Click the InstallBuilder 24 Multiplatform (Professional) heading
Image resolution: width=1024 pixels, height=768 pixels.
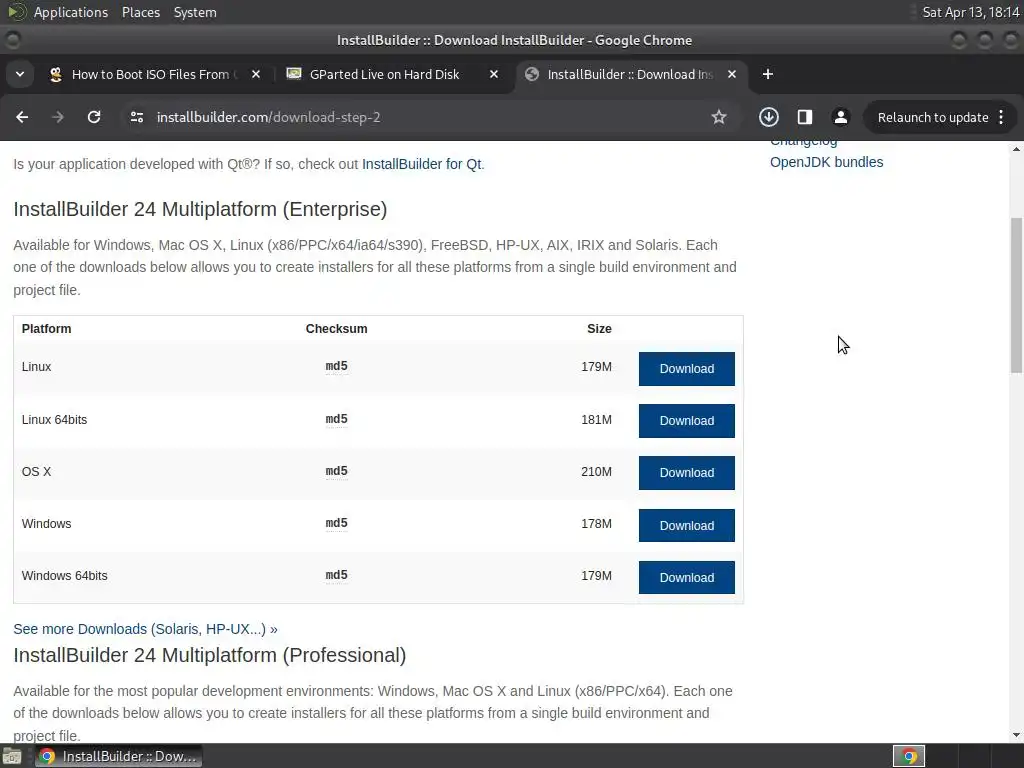[210, 655]
